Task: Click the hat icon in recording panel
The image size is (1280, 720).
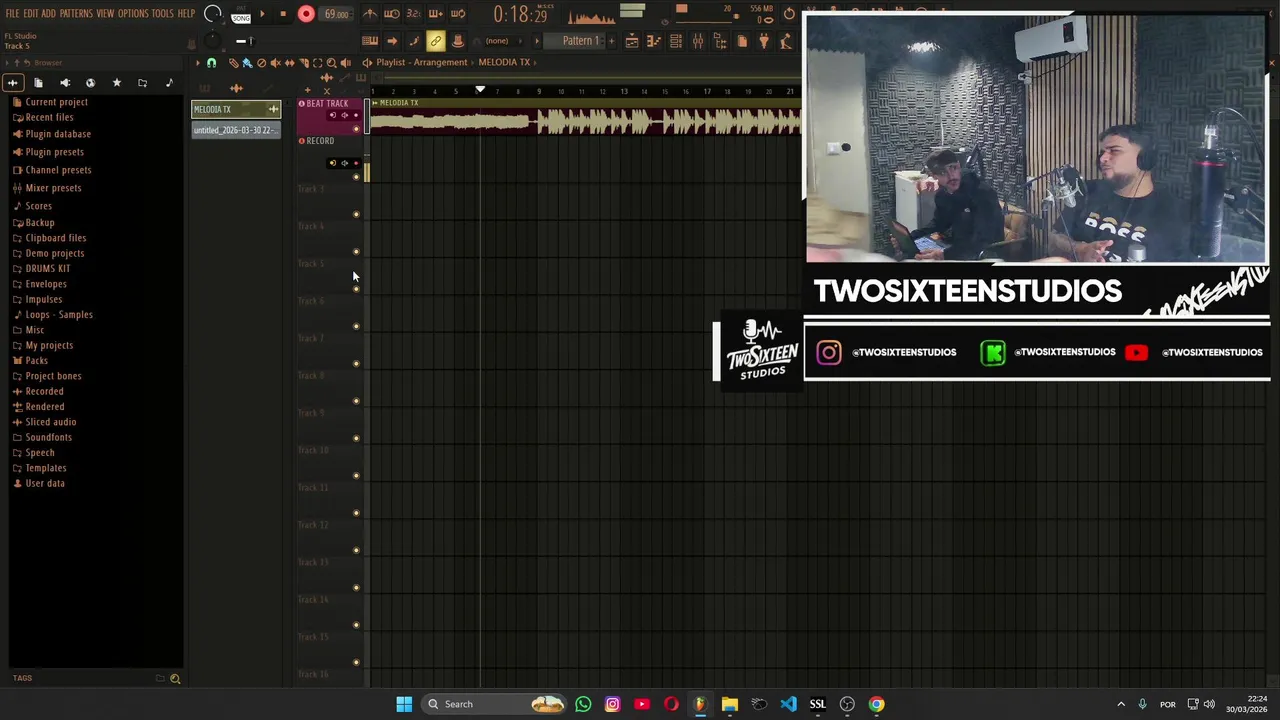Action: [458, 41]
